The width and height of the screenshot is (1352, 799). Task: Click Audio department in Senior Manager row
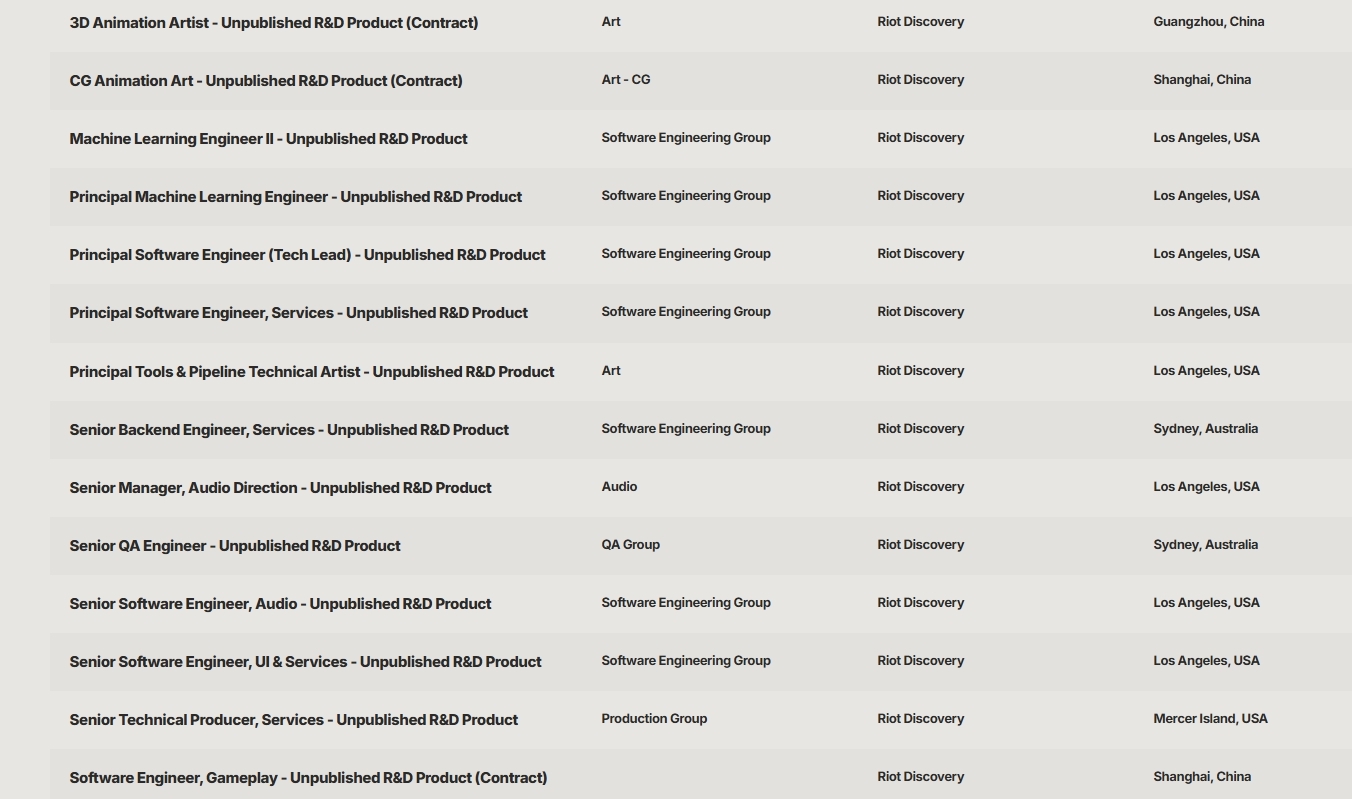tap(619, 487)
